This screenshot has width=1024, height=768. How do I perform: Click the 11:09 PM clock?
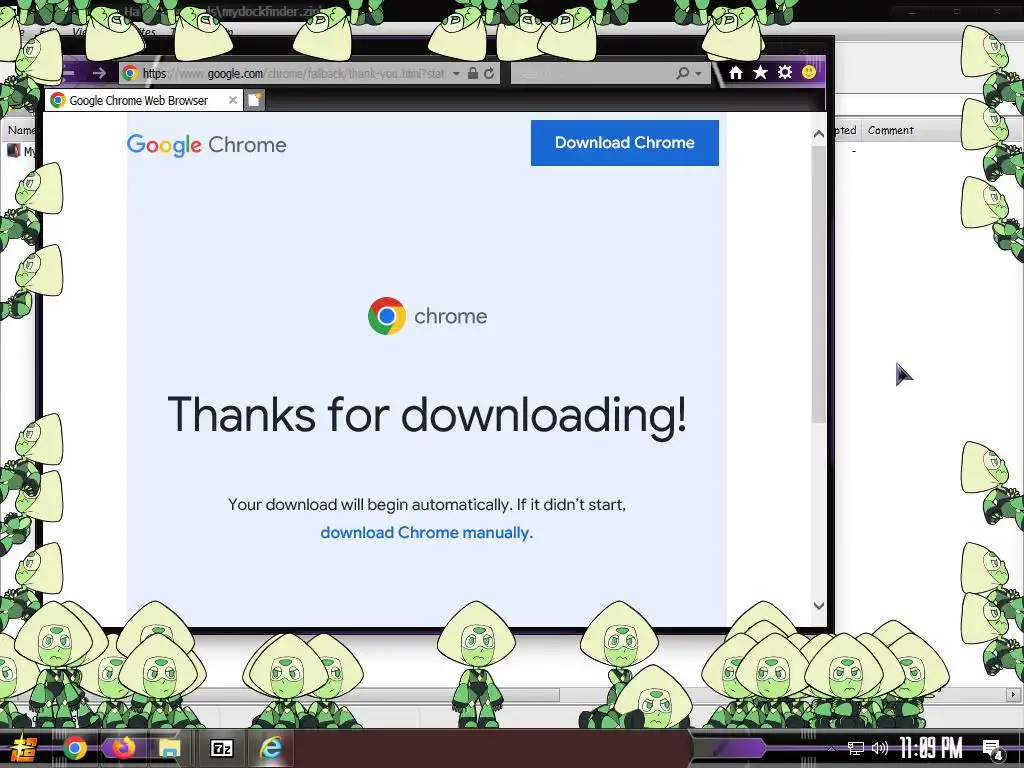click(x=931, y=748)
